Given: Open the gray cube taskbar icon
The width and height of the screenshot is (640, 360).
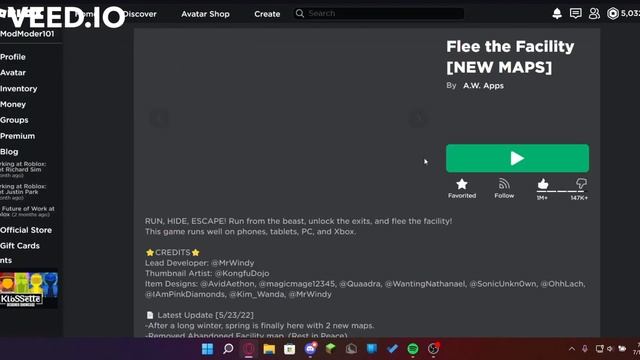Looking at the screenshot, I should tap(351, 349).
